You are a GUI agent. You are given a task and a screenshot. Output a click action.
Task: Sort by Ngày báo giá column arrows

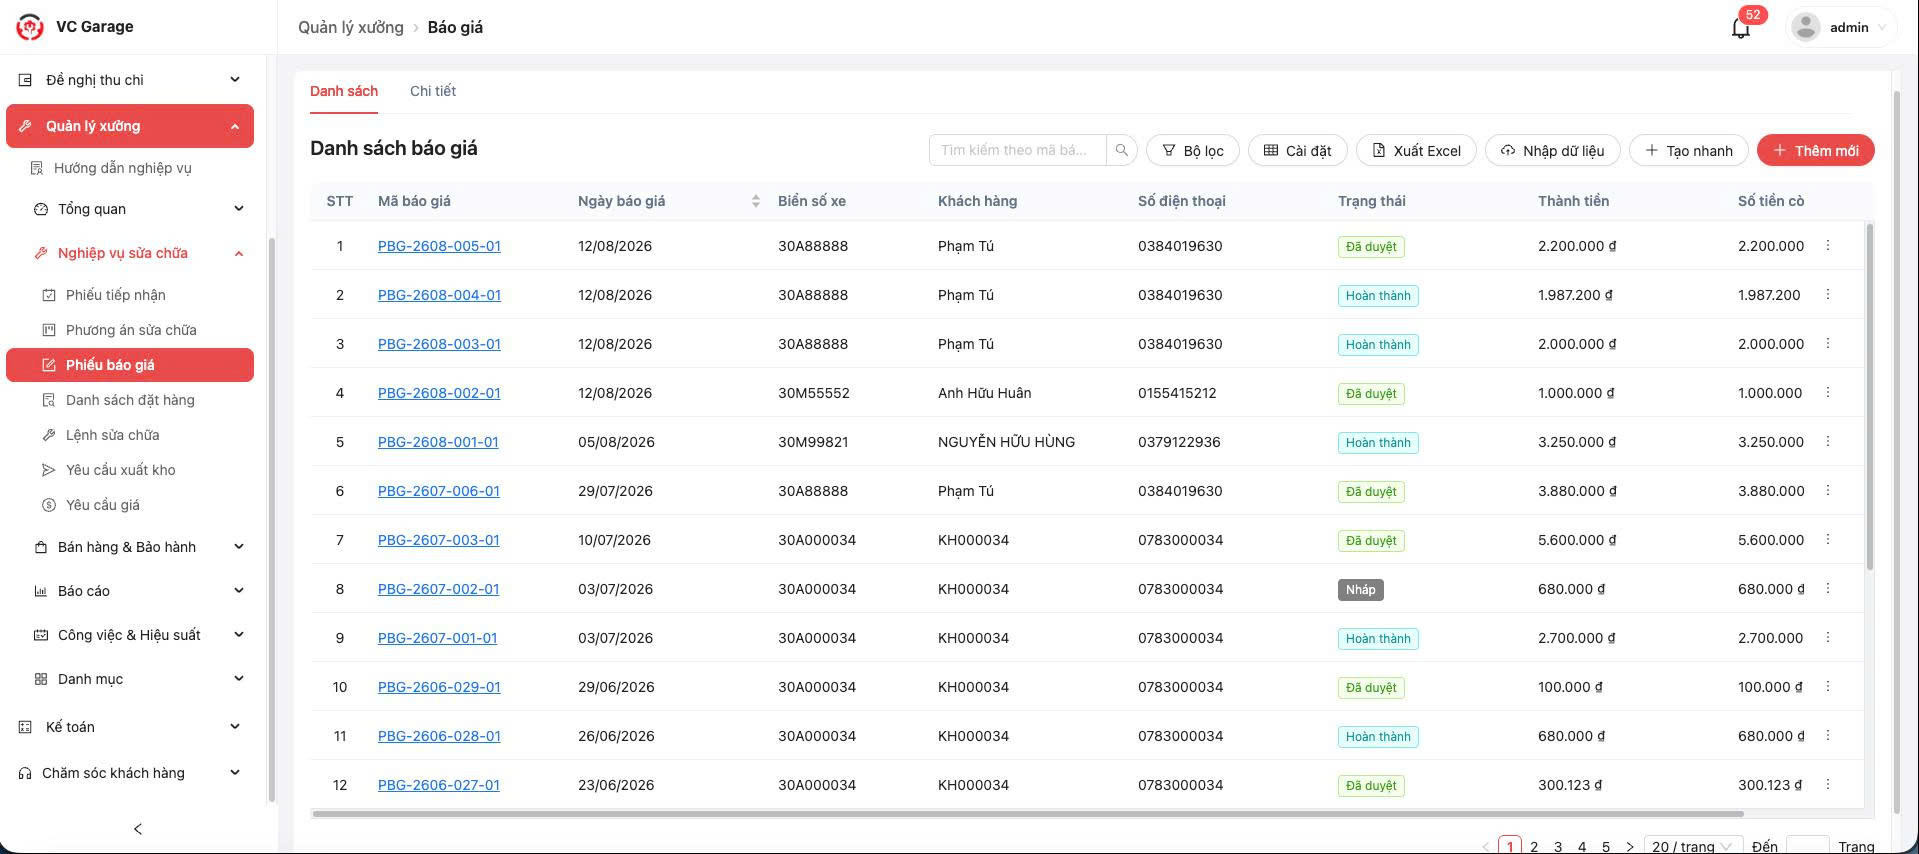click(756, 201)
